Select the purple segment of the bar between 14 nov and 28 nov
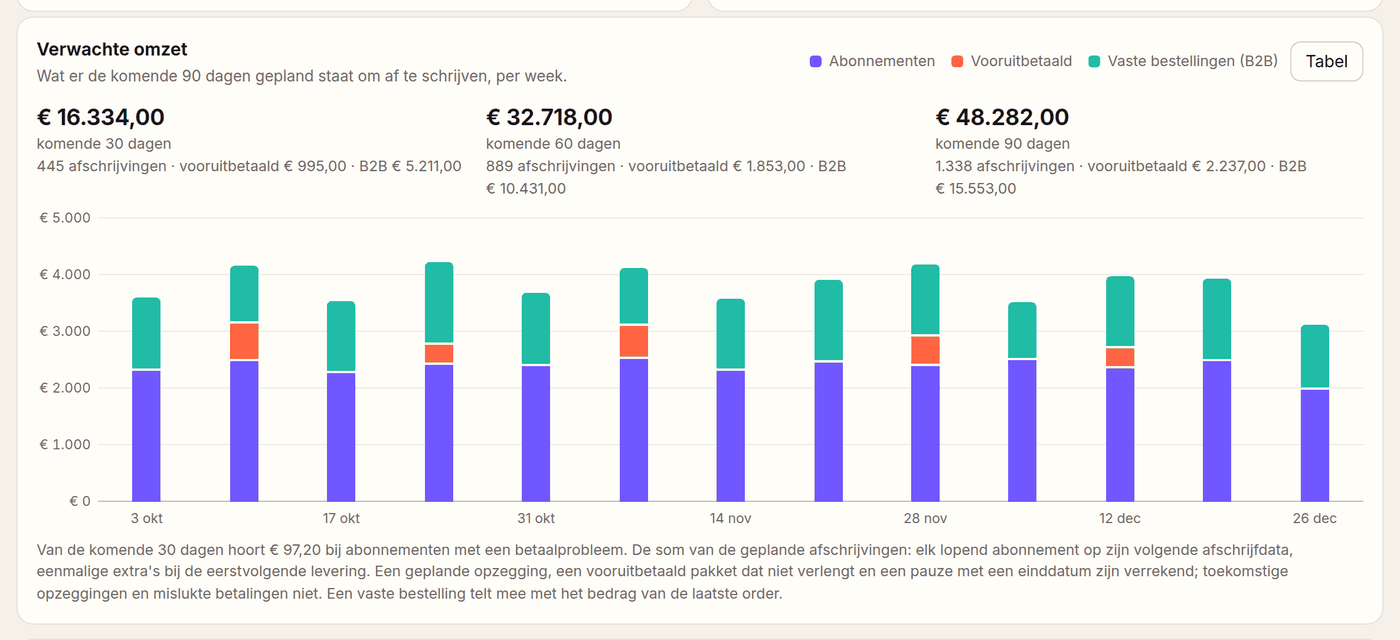Image resolution: width=1400 pixels, height=640 pixels. click(829, 432)
